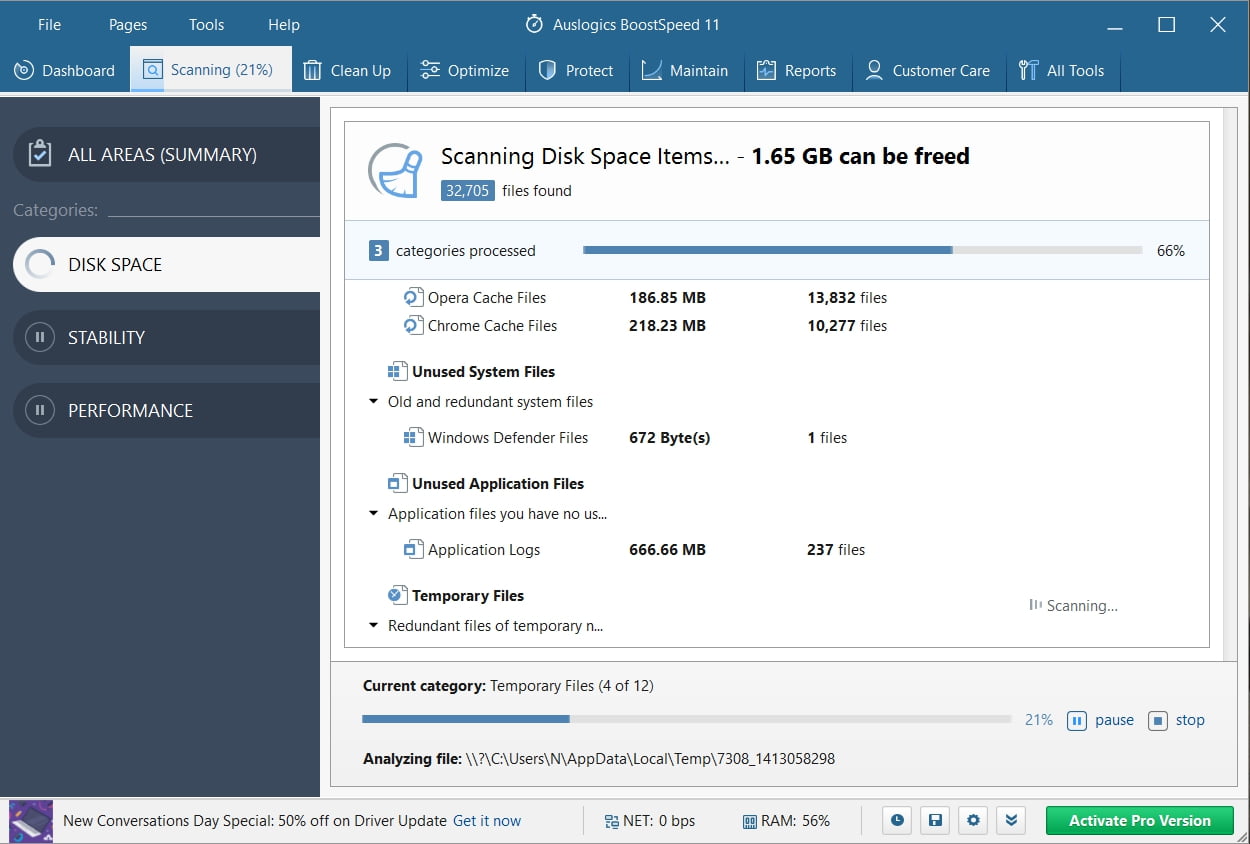Click the Windows Defender Files icon
Image resolution: width=1250 pixels, height=844 pixels.
coord(412,437)
